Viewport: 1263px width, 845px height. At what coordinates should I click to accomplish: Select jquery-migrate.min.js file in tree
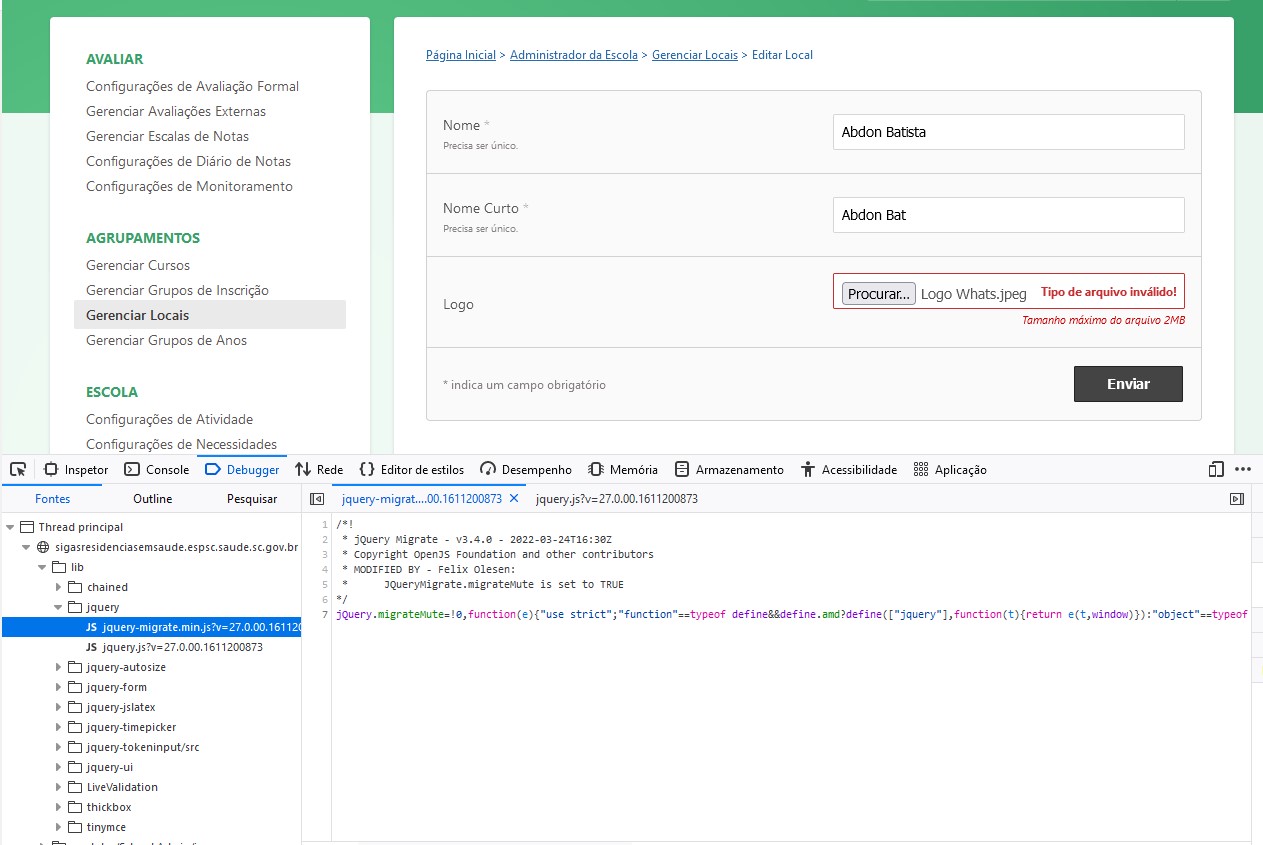tap(151, 627)
